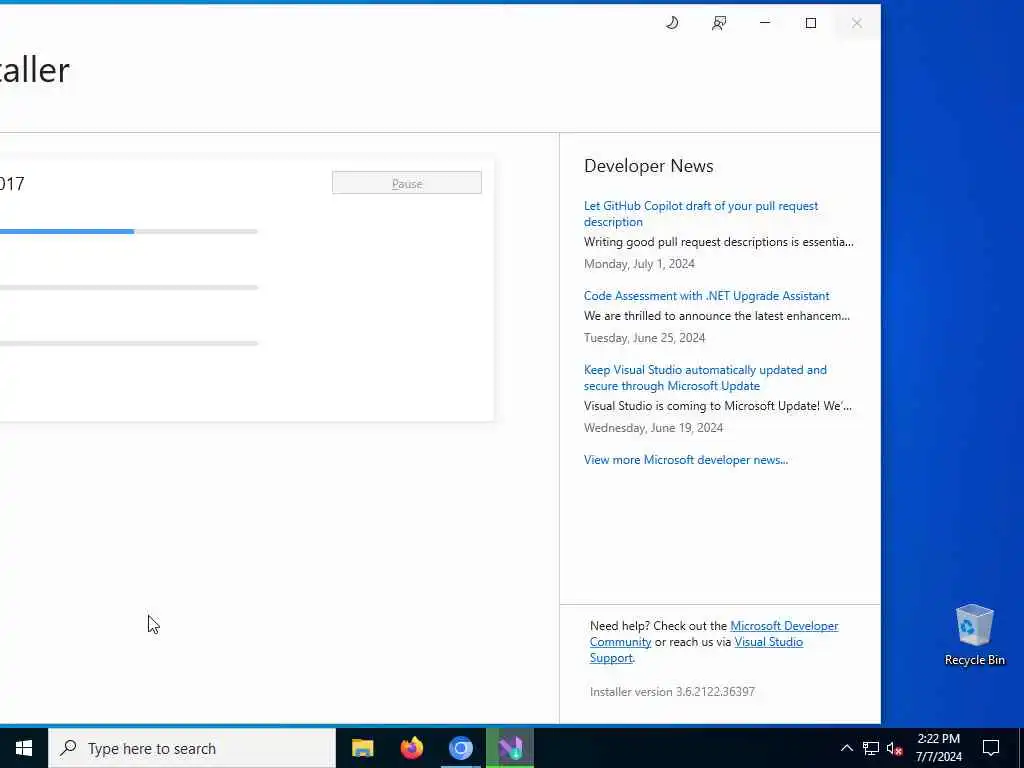View more Microsoft developer news
Image resolution: width=1024 pixels, height=768 pixels.
point(686,460)
